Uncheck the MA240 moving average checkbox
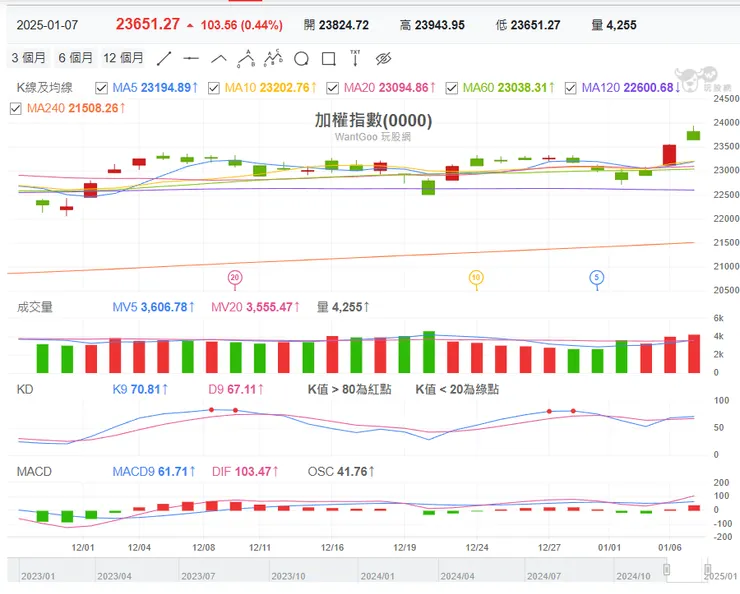This screenshot has height=594, width=740. pos(16,109)
